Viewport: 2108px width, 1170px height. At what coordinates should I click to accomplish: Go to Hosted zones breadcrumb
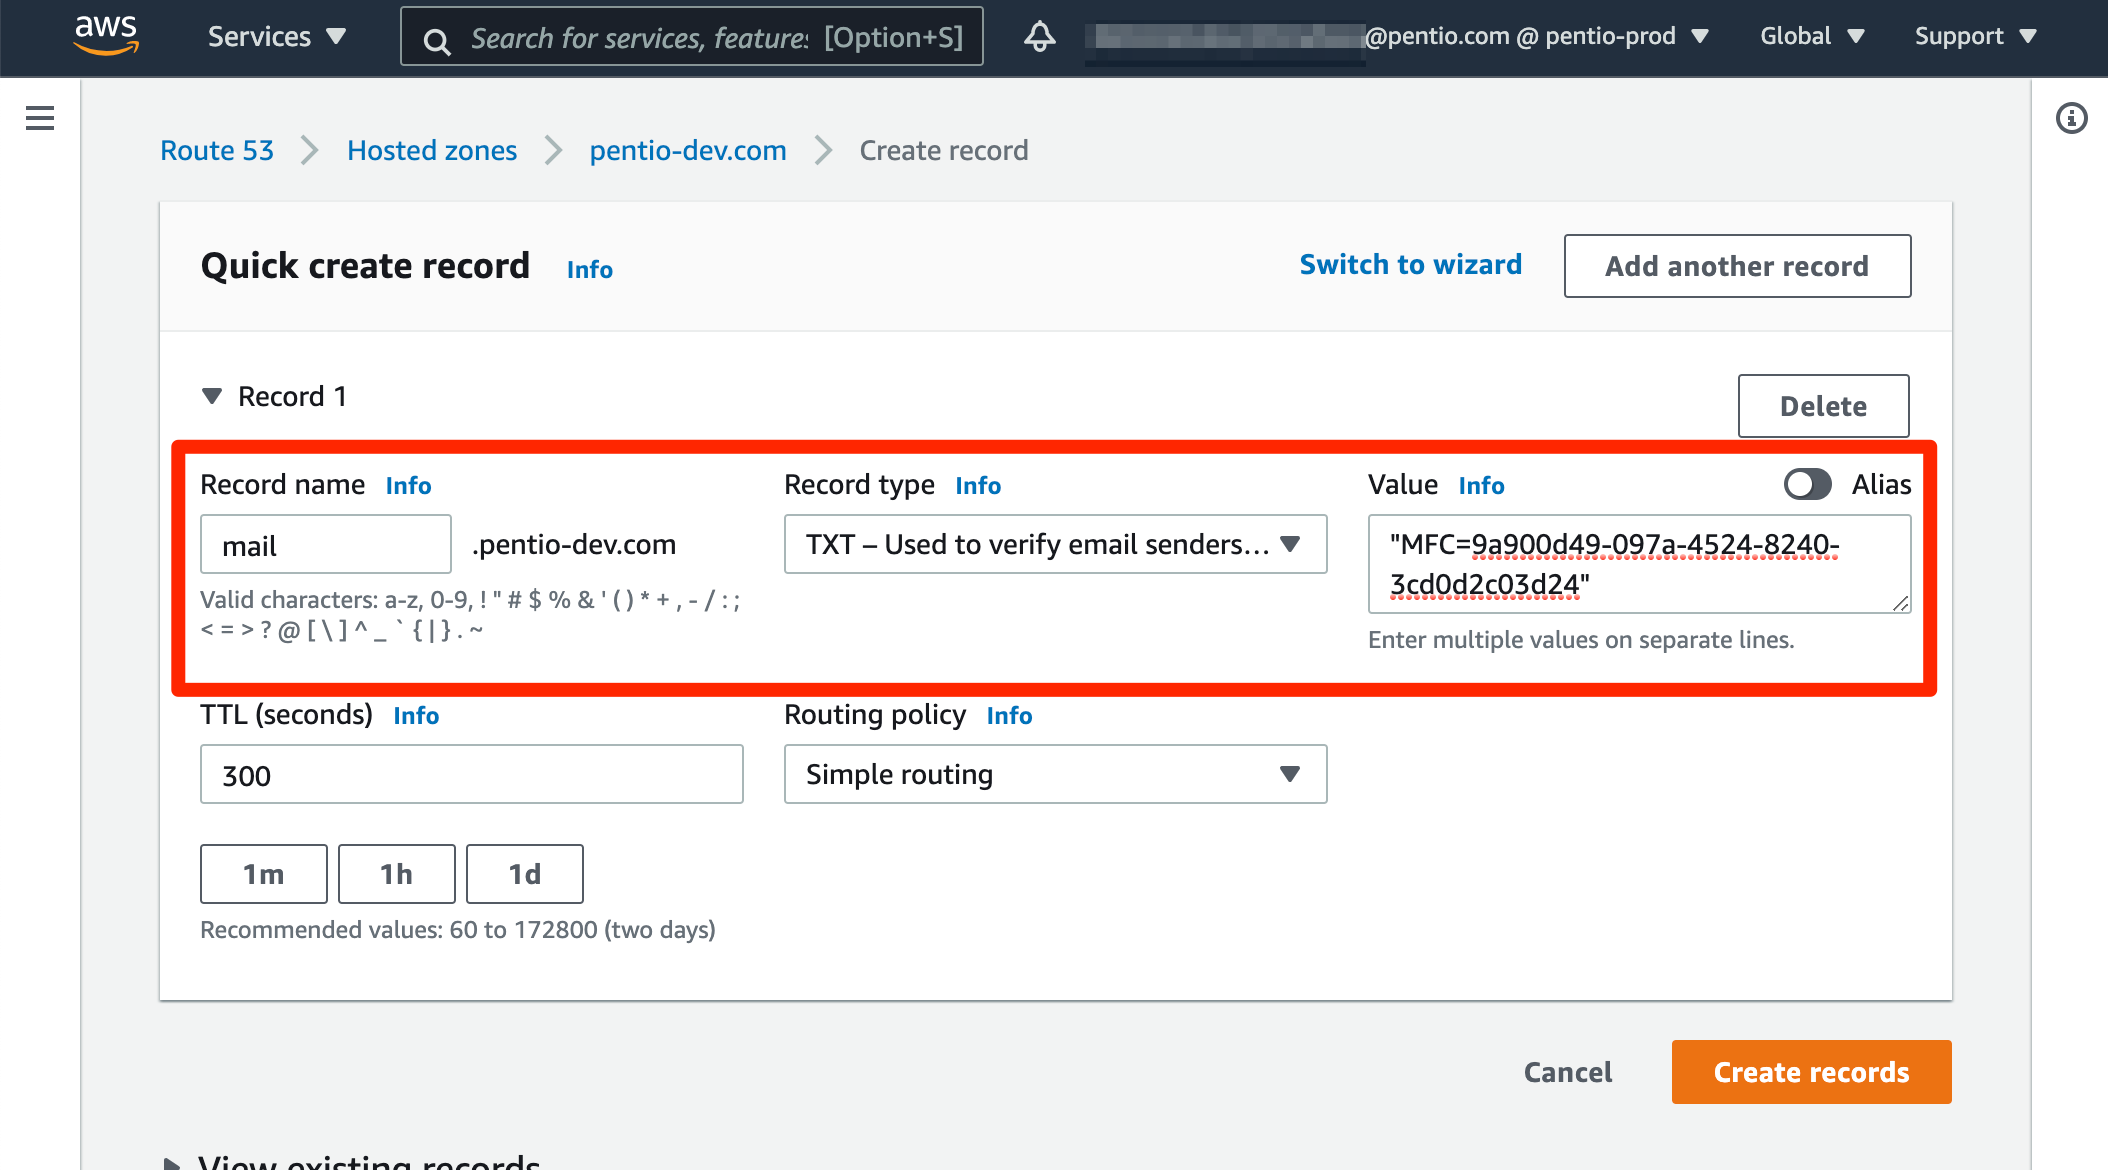point(432,150)
